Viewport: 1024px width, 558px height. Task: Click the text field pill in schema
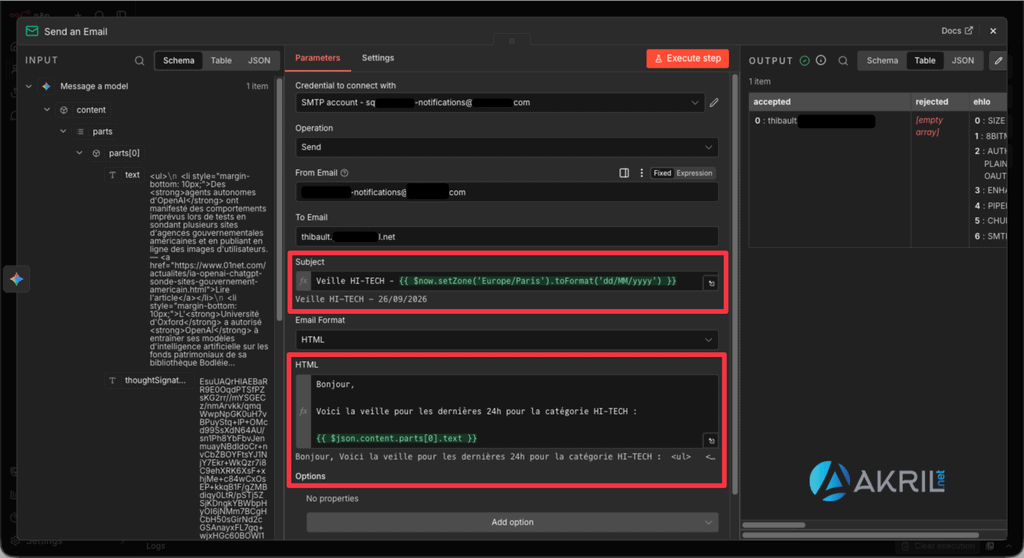(x=124, y=175)
